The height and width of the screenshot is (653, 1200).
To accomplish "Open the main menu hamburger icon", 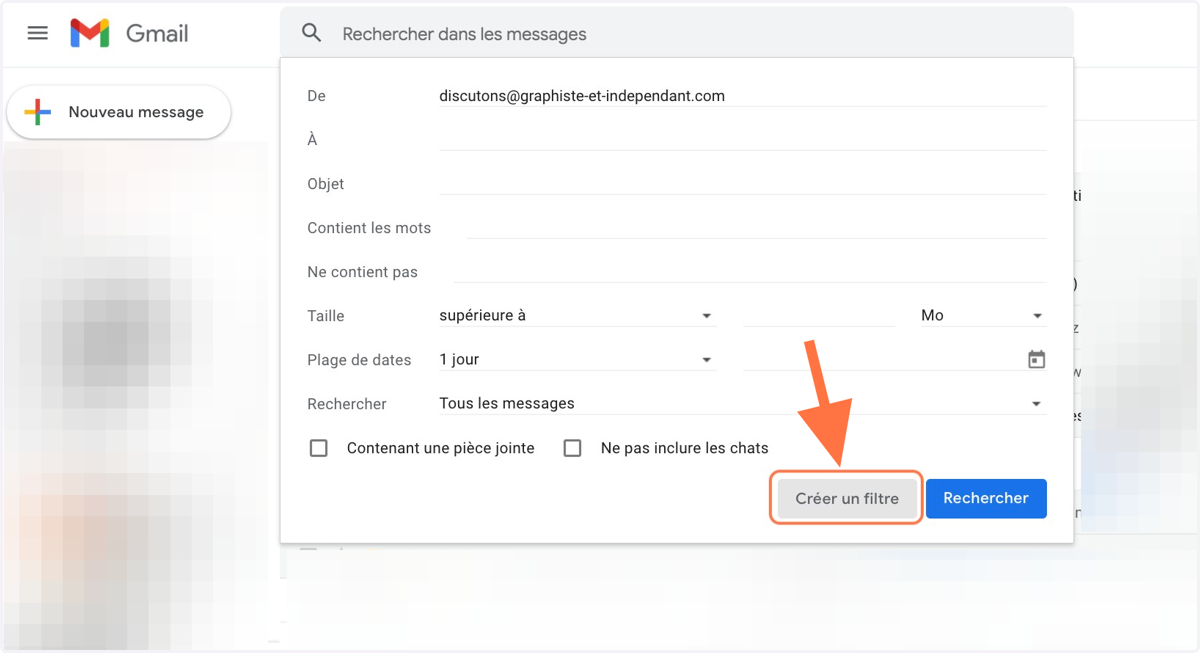I will pyautogui.click(x=37, y=33).
